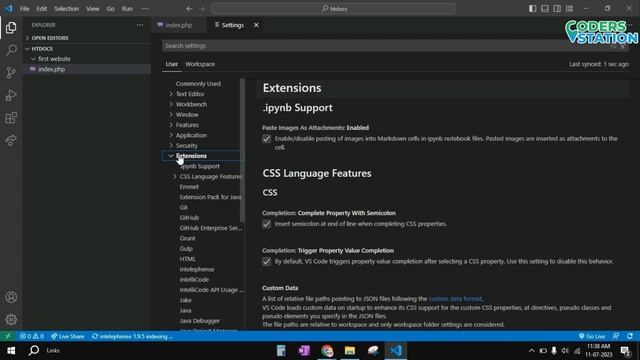Switch to the index.php editor tab
The image size is (640, 360).
click(x=179, y=25)
